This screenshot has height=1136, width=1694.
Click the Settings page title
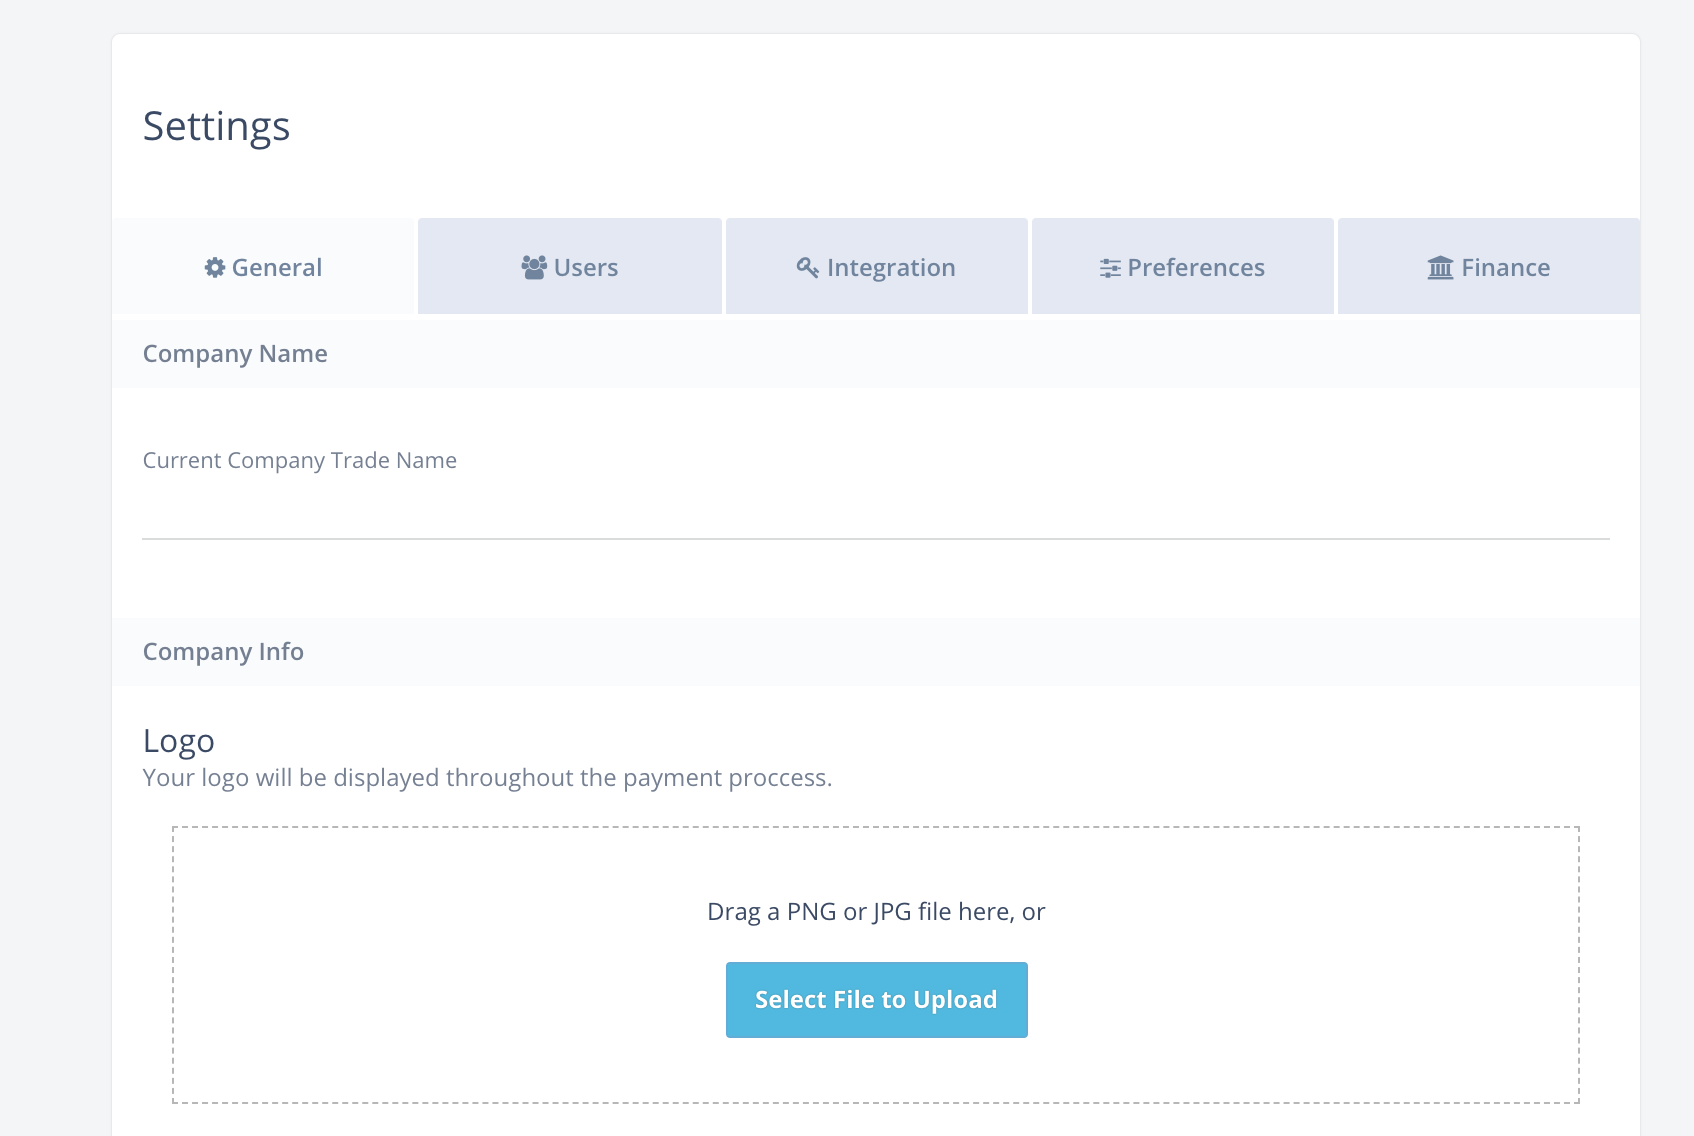(x=216, y=127)
